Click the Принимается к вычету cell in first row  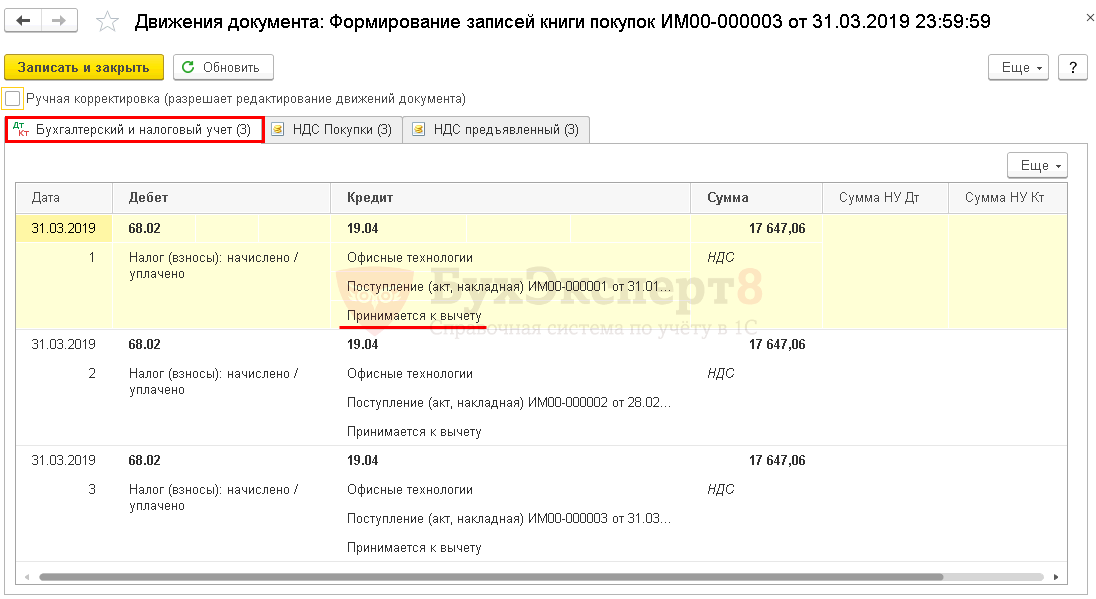pyautogui.click(x=414, y=316)
